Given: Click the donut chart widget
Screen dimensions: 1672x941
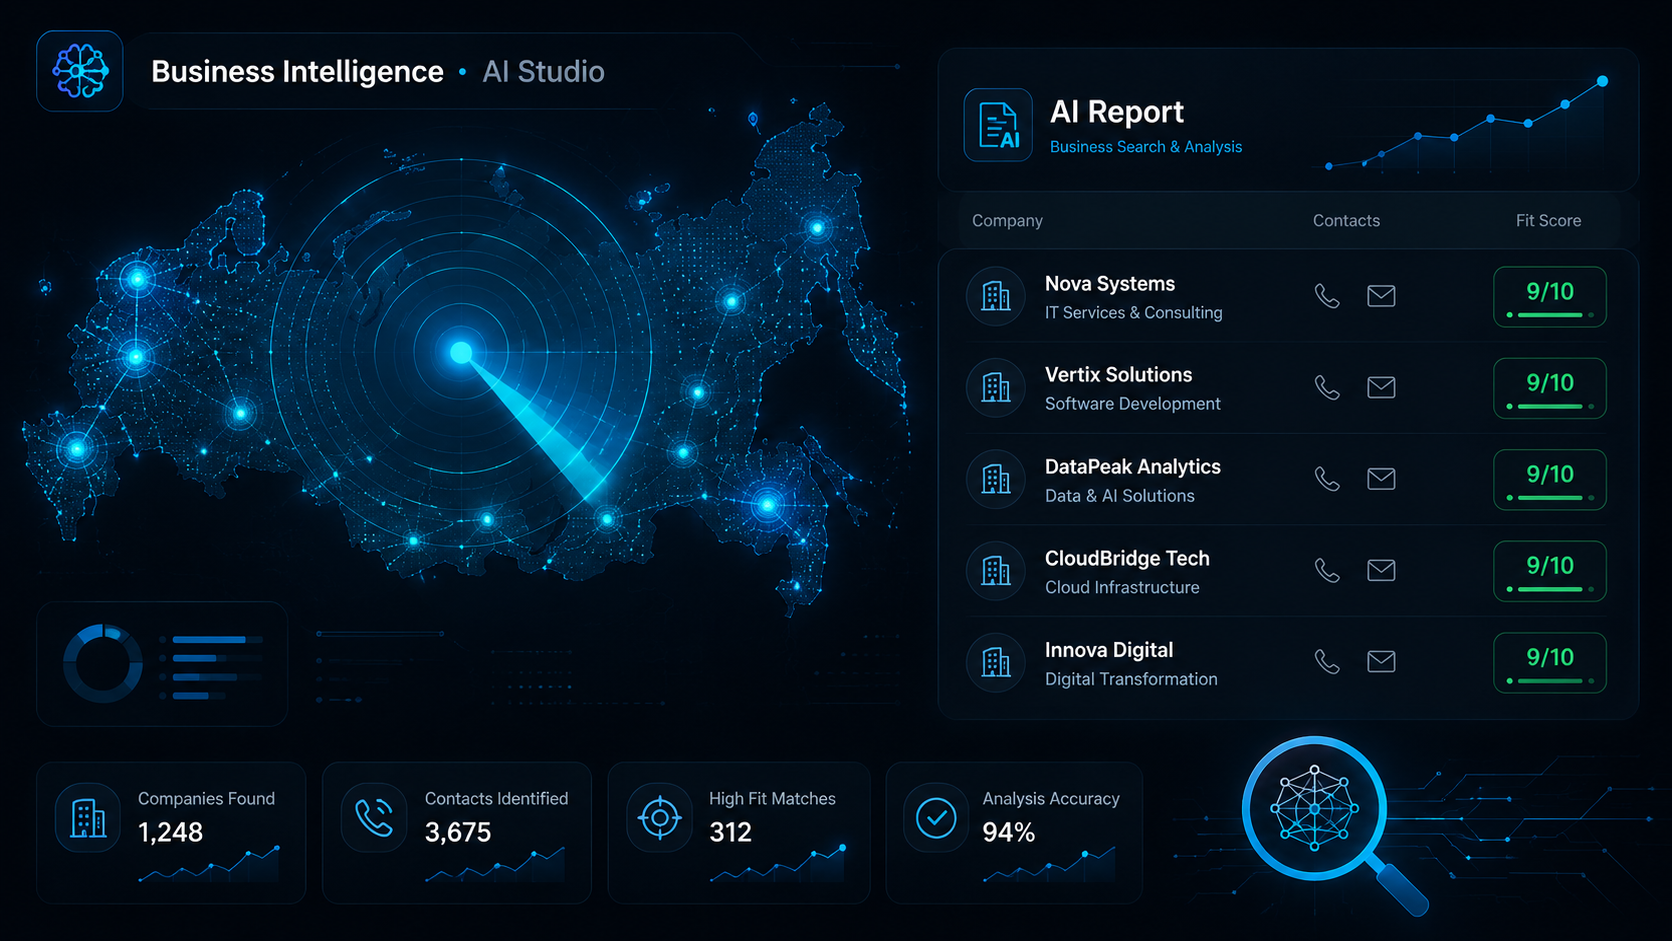Looking at the screenshot, I should pos(103,663).
